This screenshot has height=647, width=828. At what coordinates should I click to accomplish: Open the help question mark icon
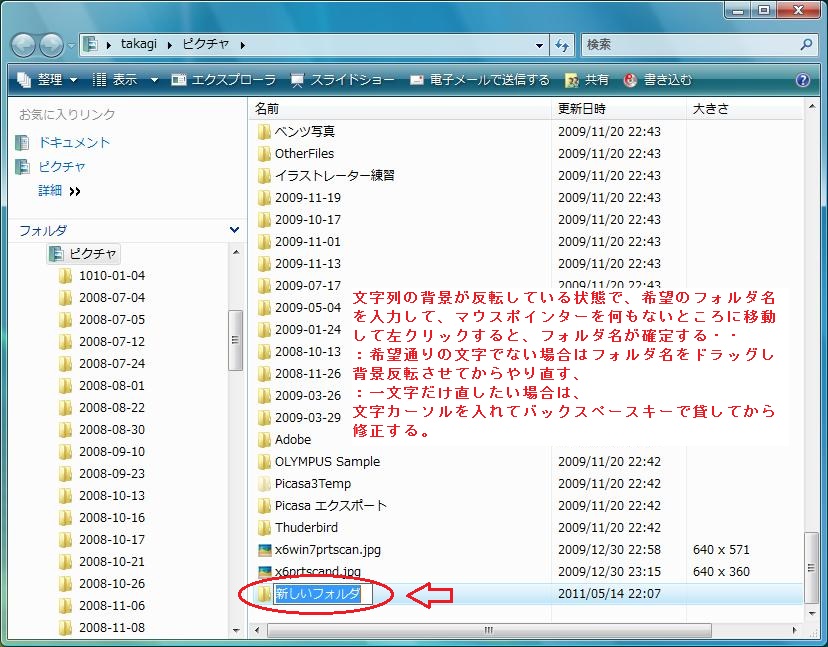803,80
